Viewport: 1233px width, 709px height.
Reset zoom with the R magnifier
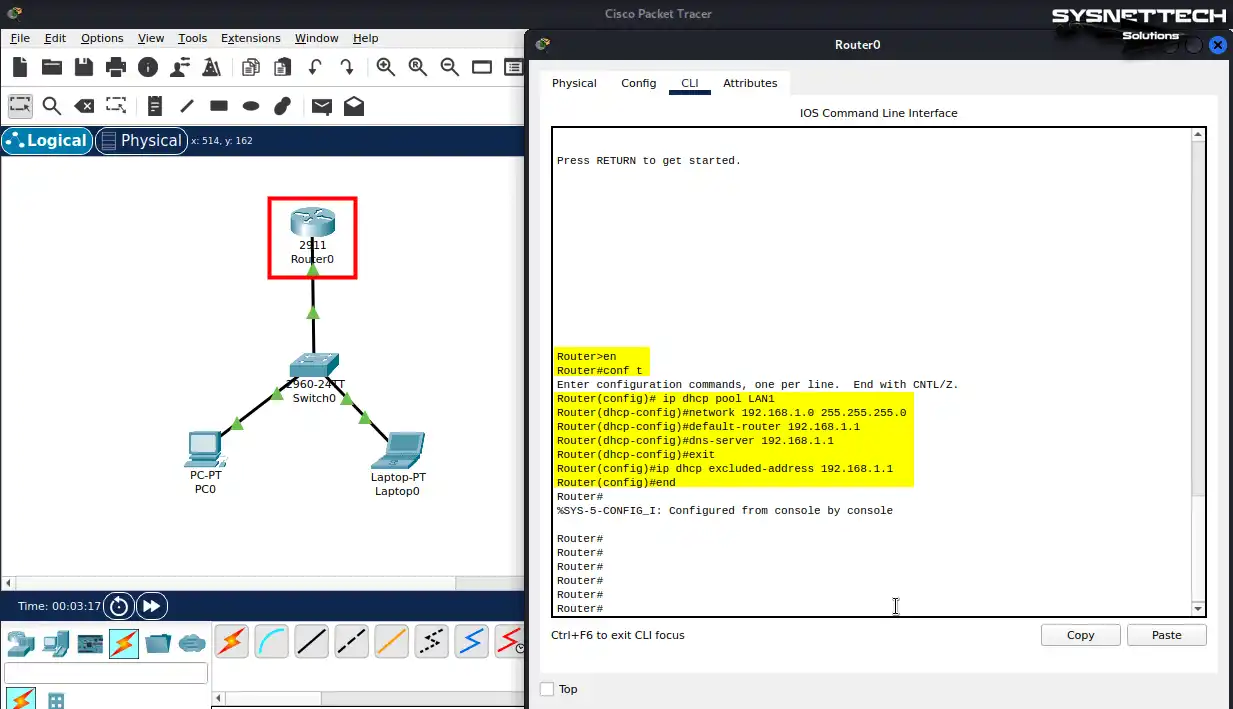pyautogui.click(x=418, y=67)
